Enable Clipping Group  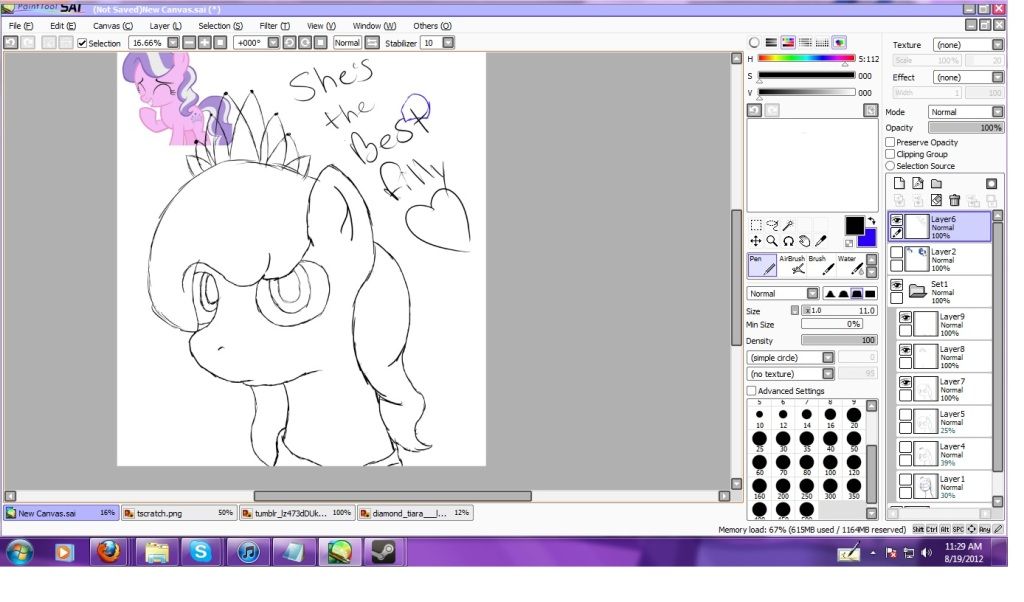pos(889,153)
